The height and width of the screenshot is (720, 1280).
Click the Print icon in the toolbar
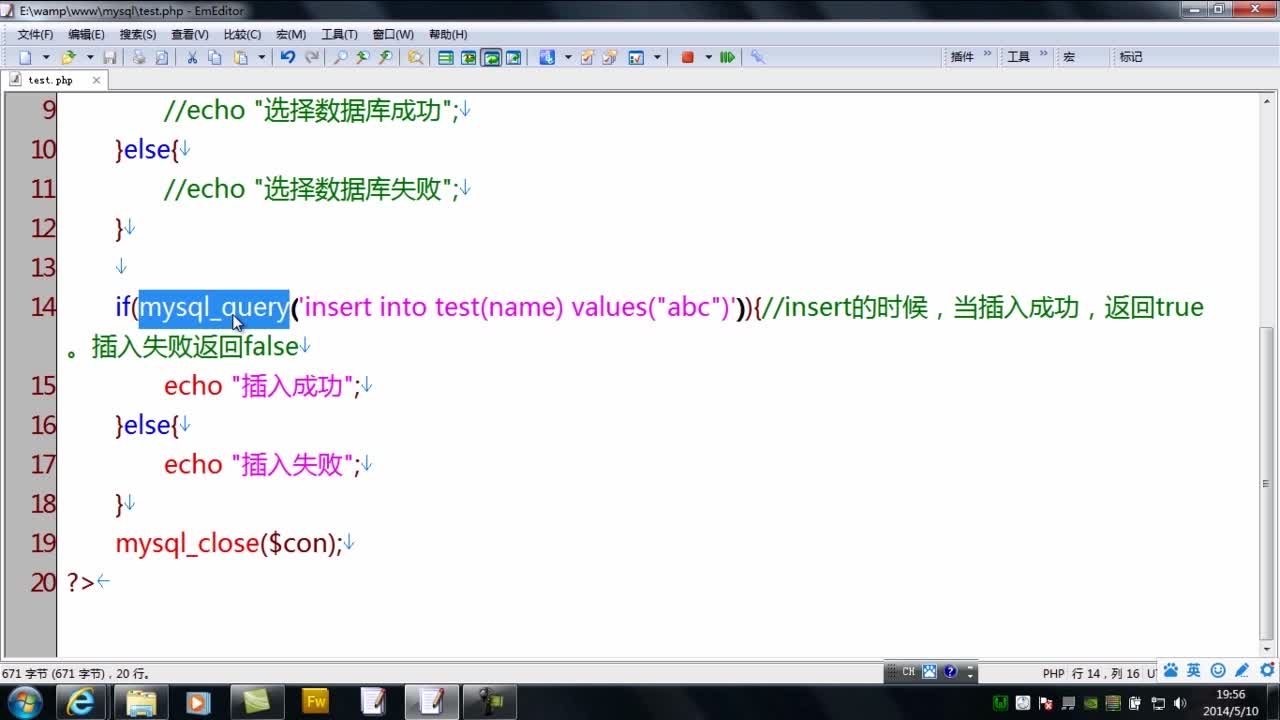[139, 57]
